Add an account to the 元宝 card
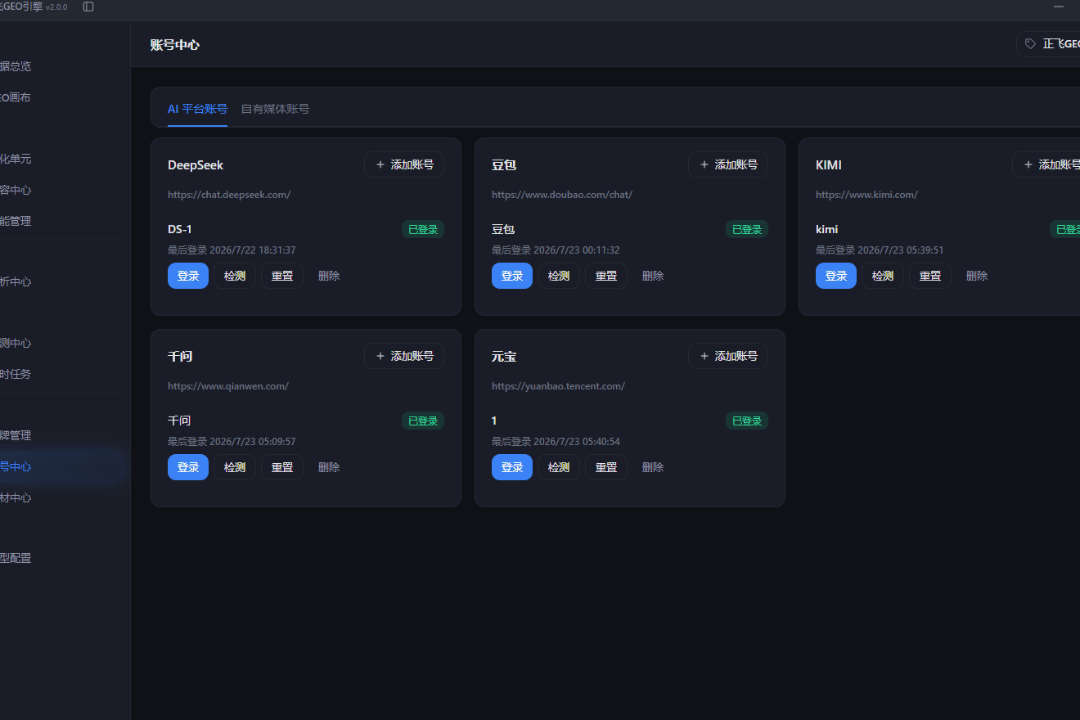1080x720 pixels. click(x=728, y=356)
